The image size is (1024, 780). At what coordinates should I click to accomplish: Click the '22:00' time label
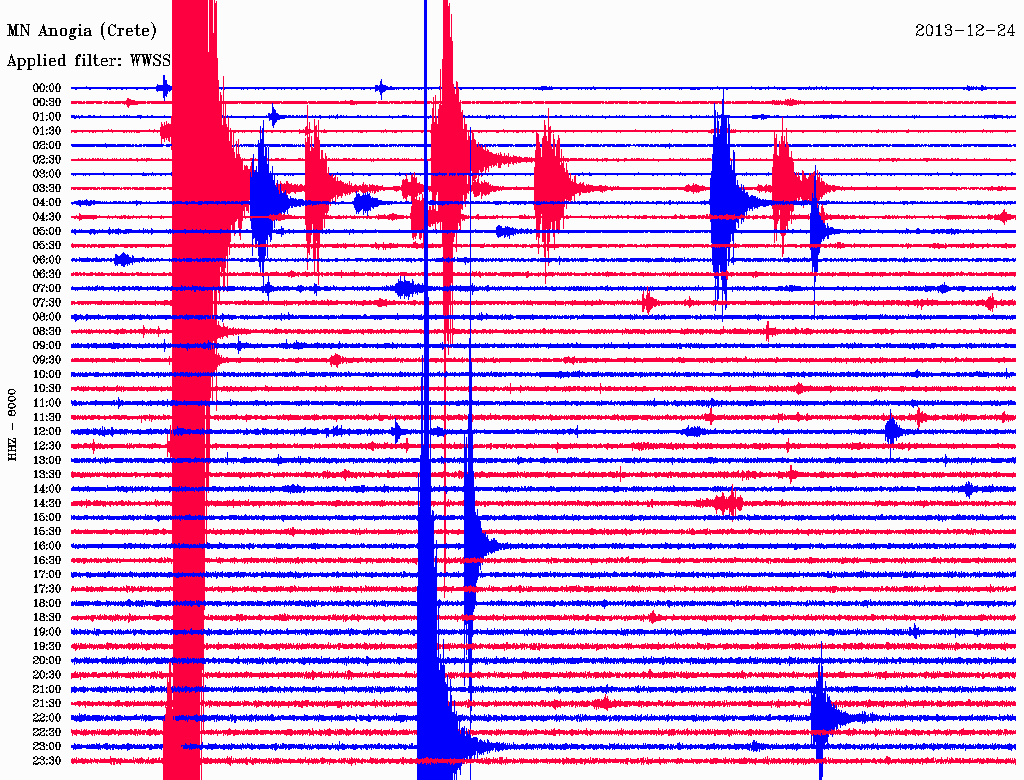47,717
